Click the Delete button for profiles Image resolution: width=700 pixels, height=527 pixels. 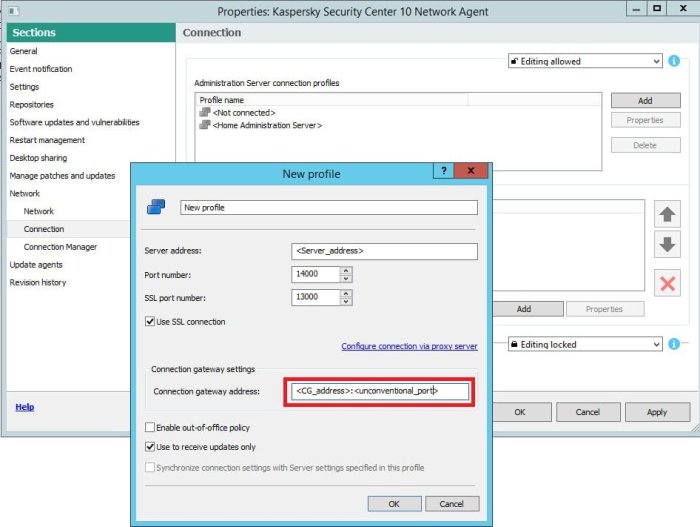[646, 145]
